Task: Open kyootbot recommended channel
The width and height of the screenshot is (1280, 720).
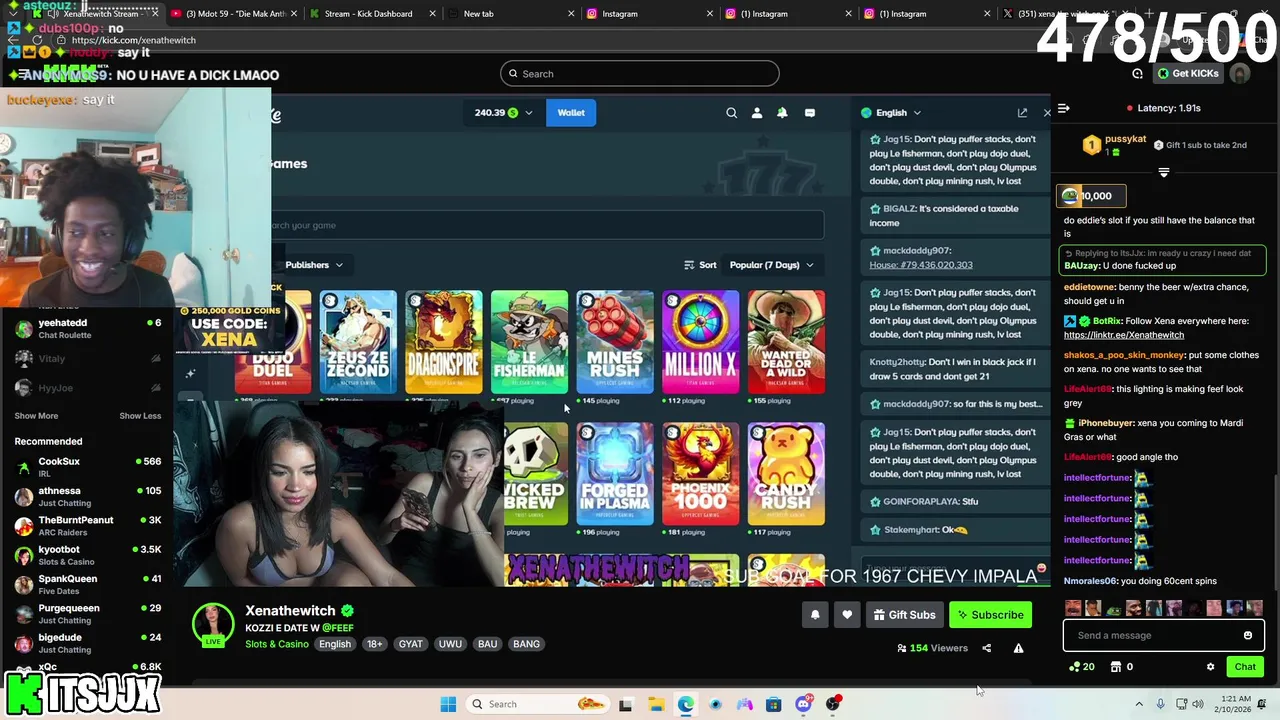Action: point(87,555)
